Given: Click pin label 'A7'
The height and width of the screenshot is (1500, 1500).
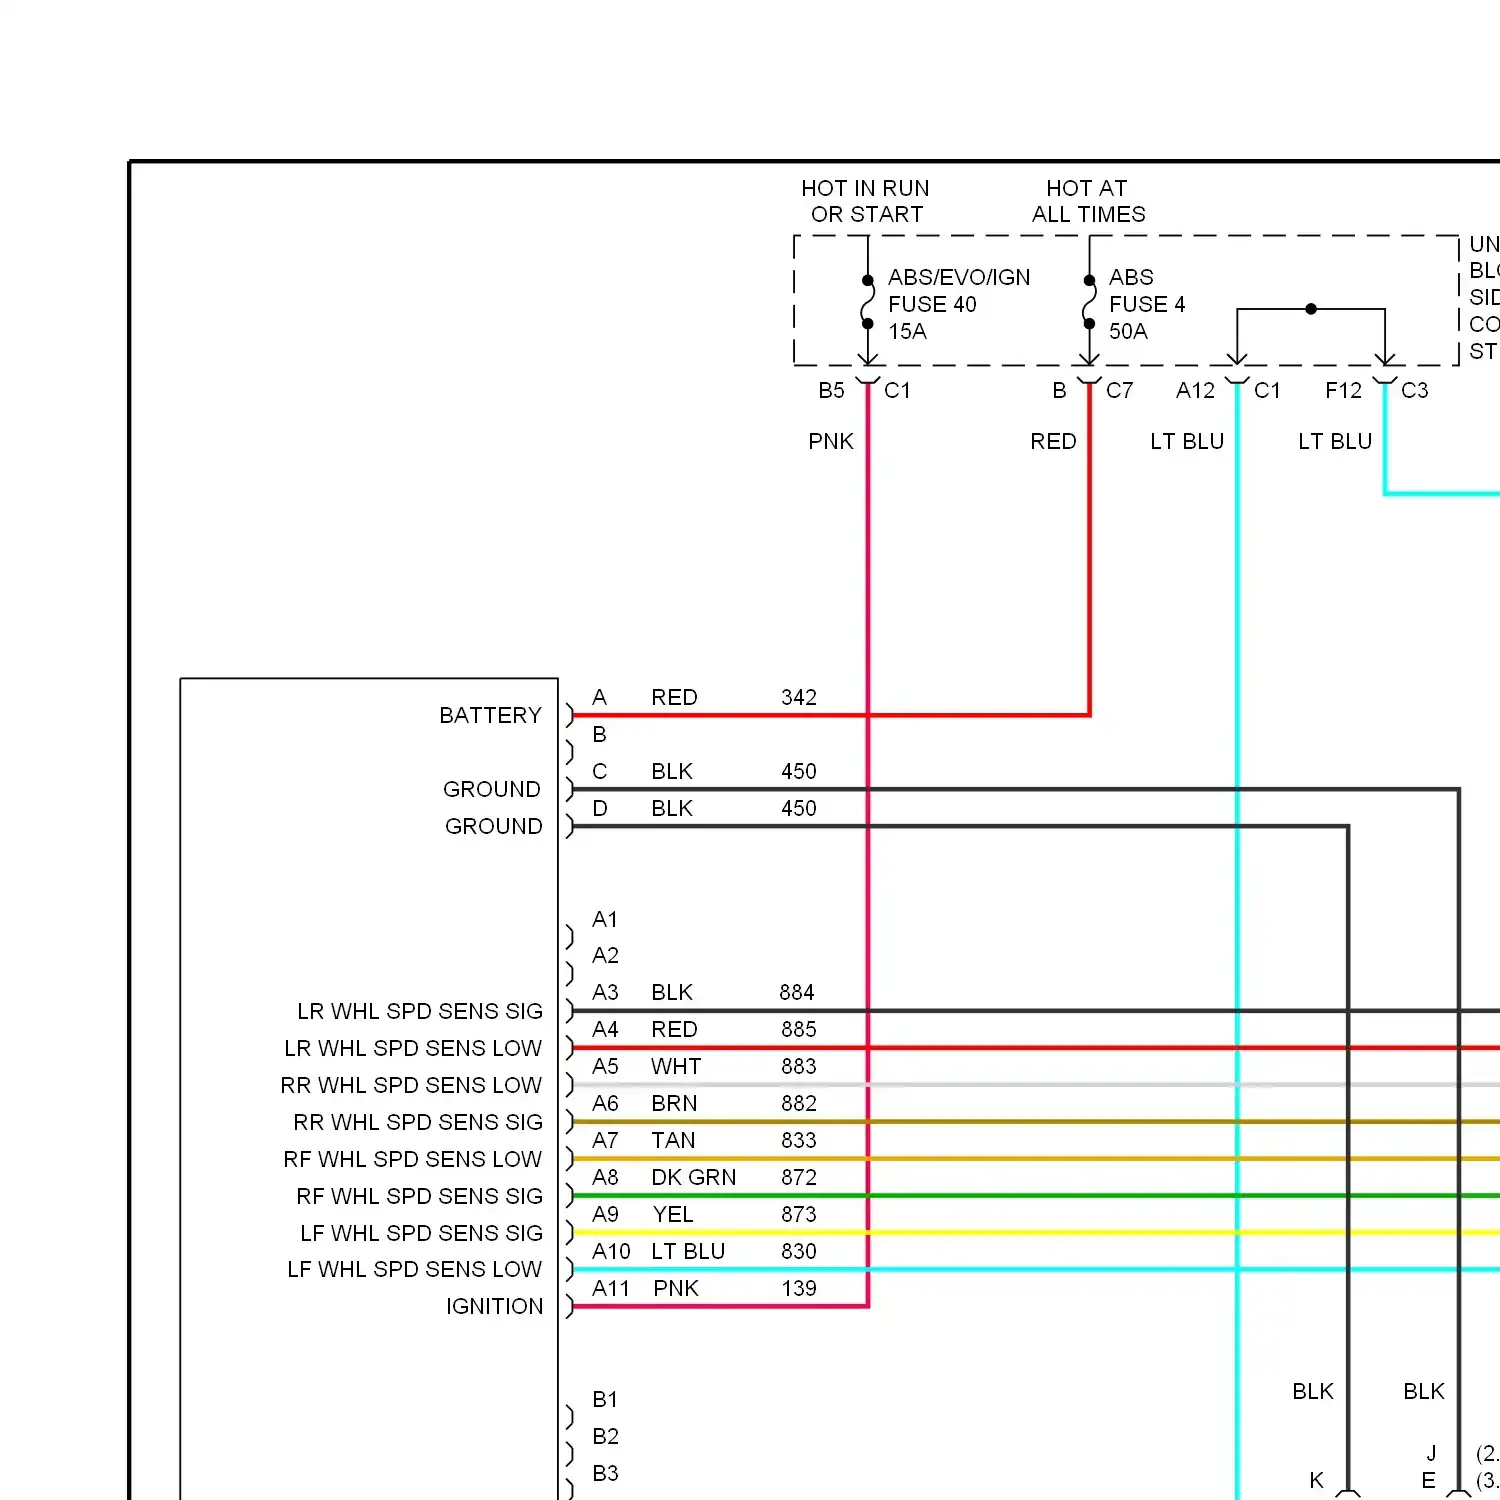Looking at the screenshot, I should coord(605,1140).
